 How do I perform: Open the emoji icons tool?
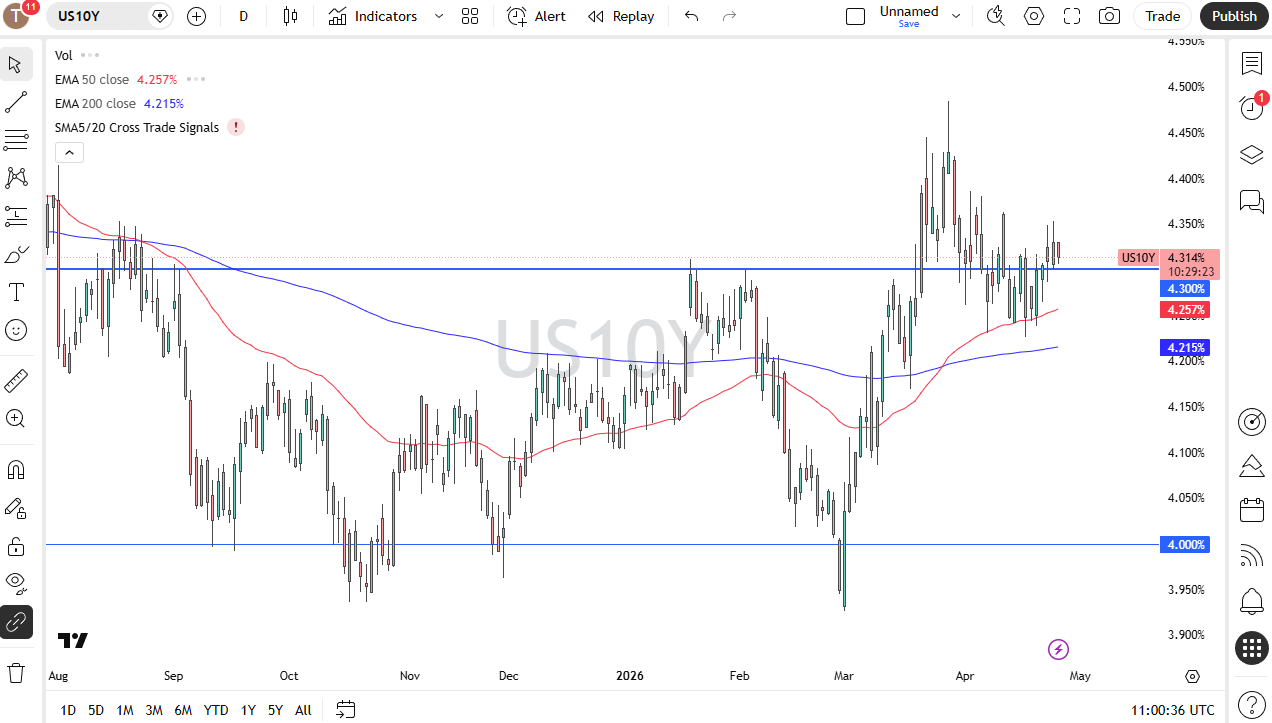click(x=16, y=329)
